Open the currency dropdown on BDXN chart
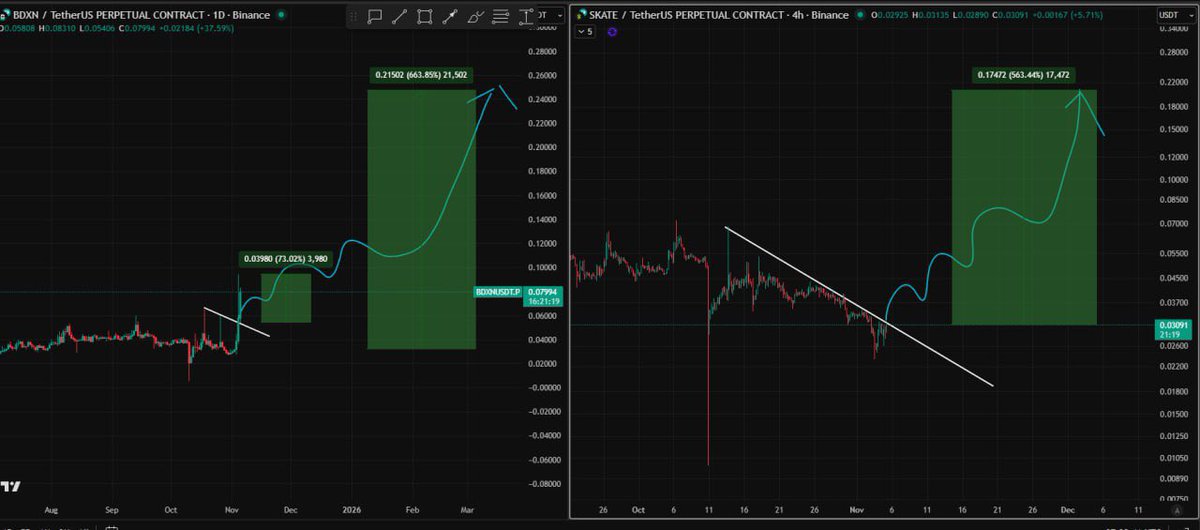The image size is (1200, 530). pyautogui.click(x=551, y=15)
